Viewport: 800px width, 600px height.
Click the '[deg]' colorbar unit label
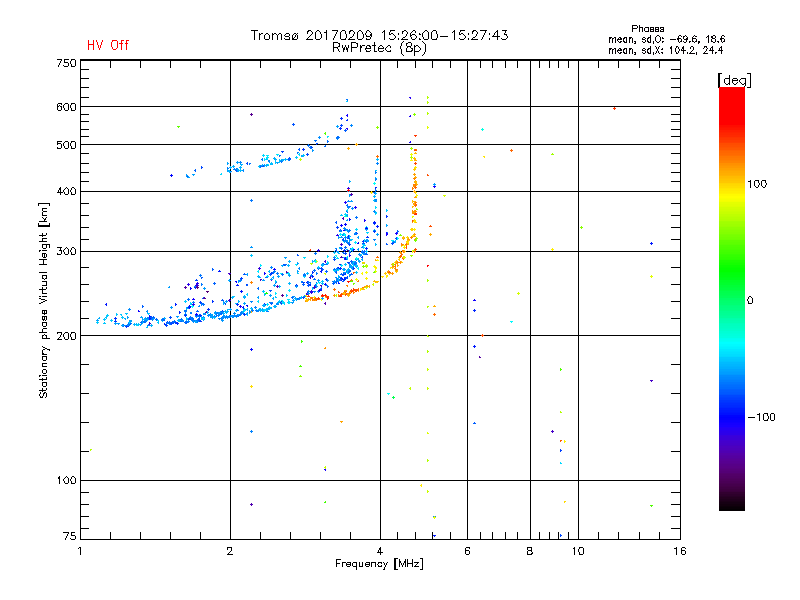[x=734, y=80]
